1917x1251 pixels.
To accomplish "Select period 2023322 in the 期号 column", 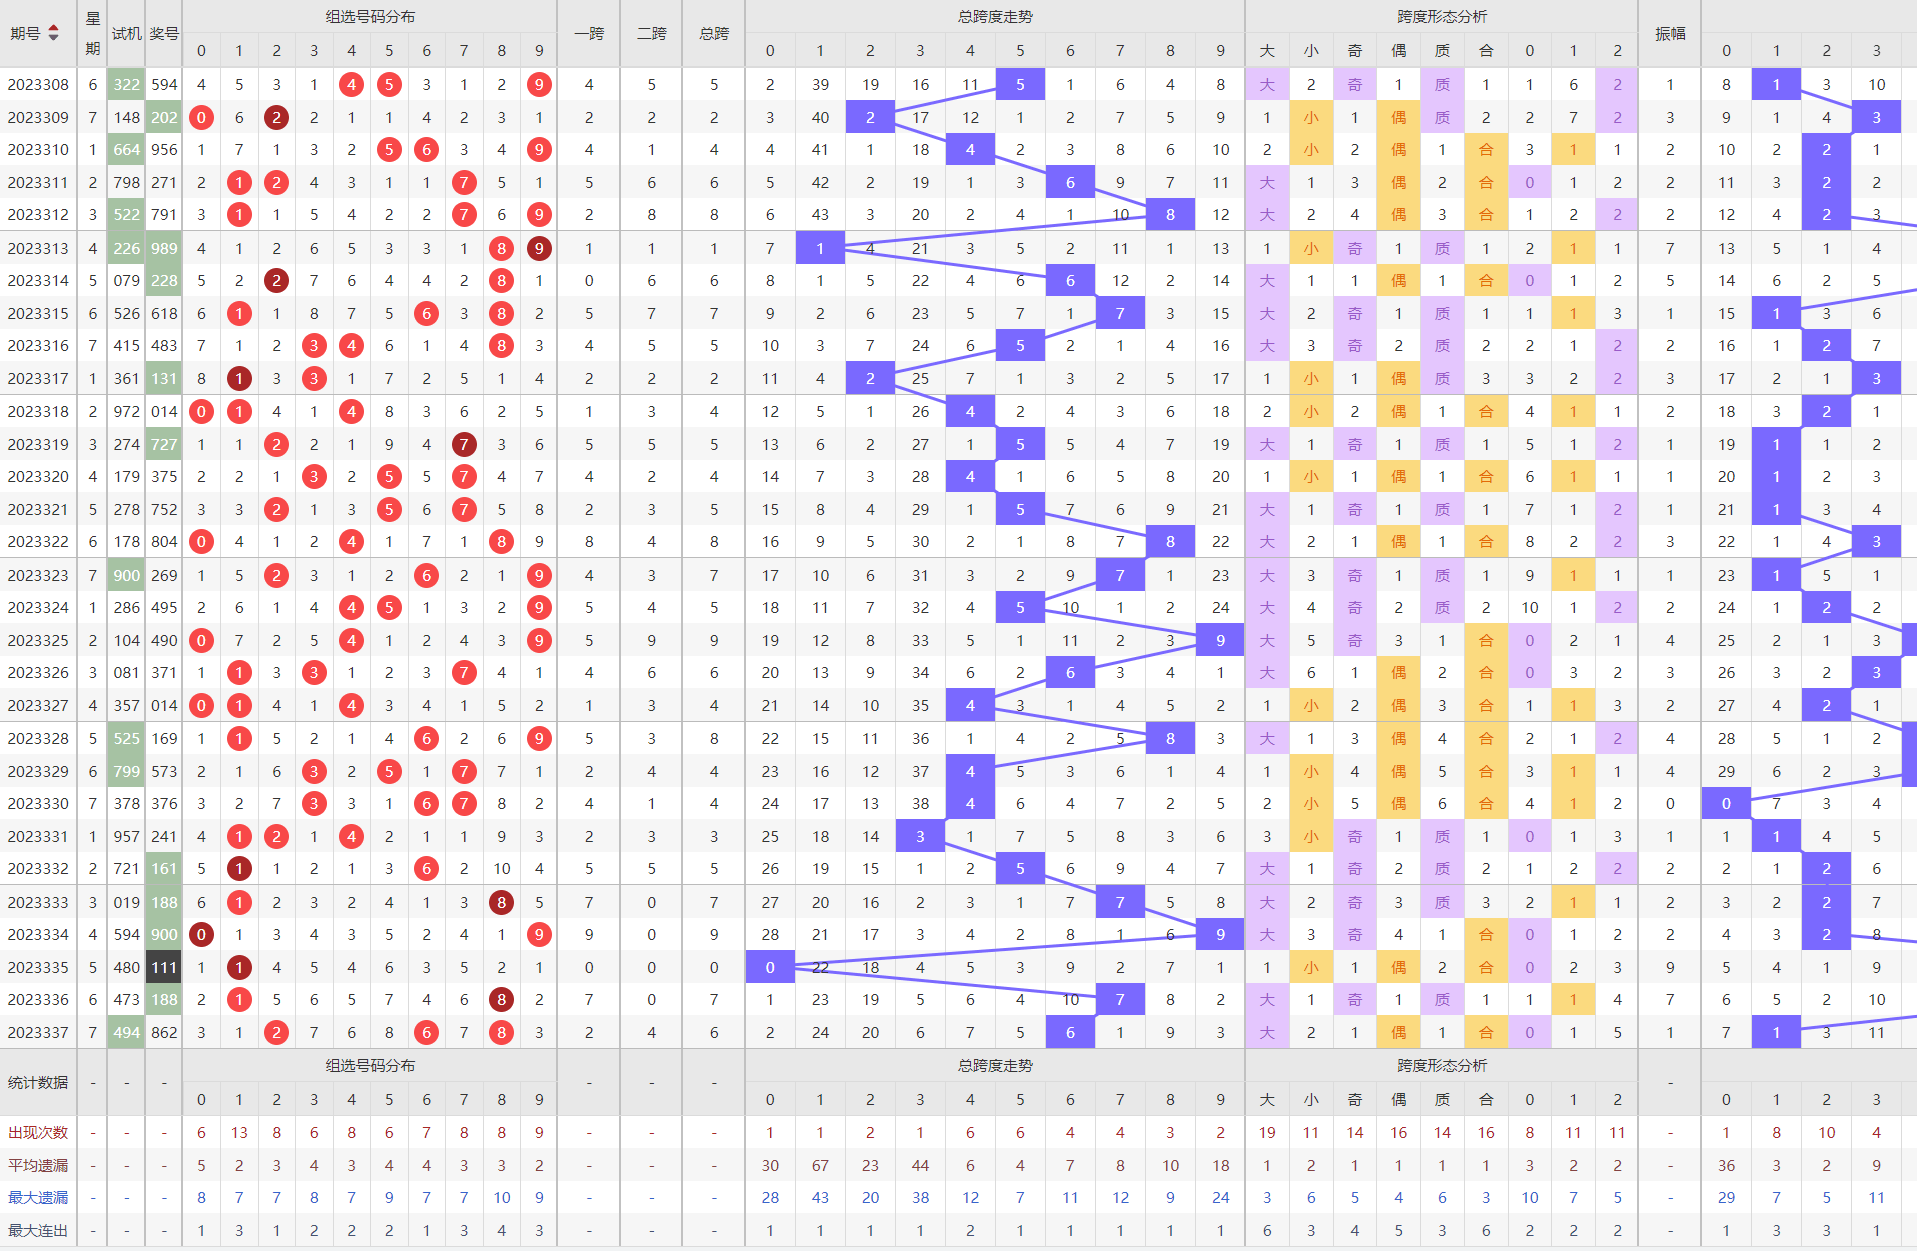I will [x=39, y=542].
